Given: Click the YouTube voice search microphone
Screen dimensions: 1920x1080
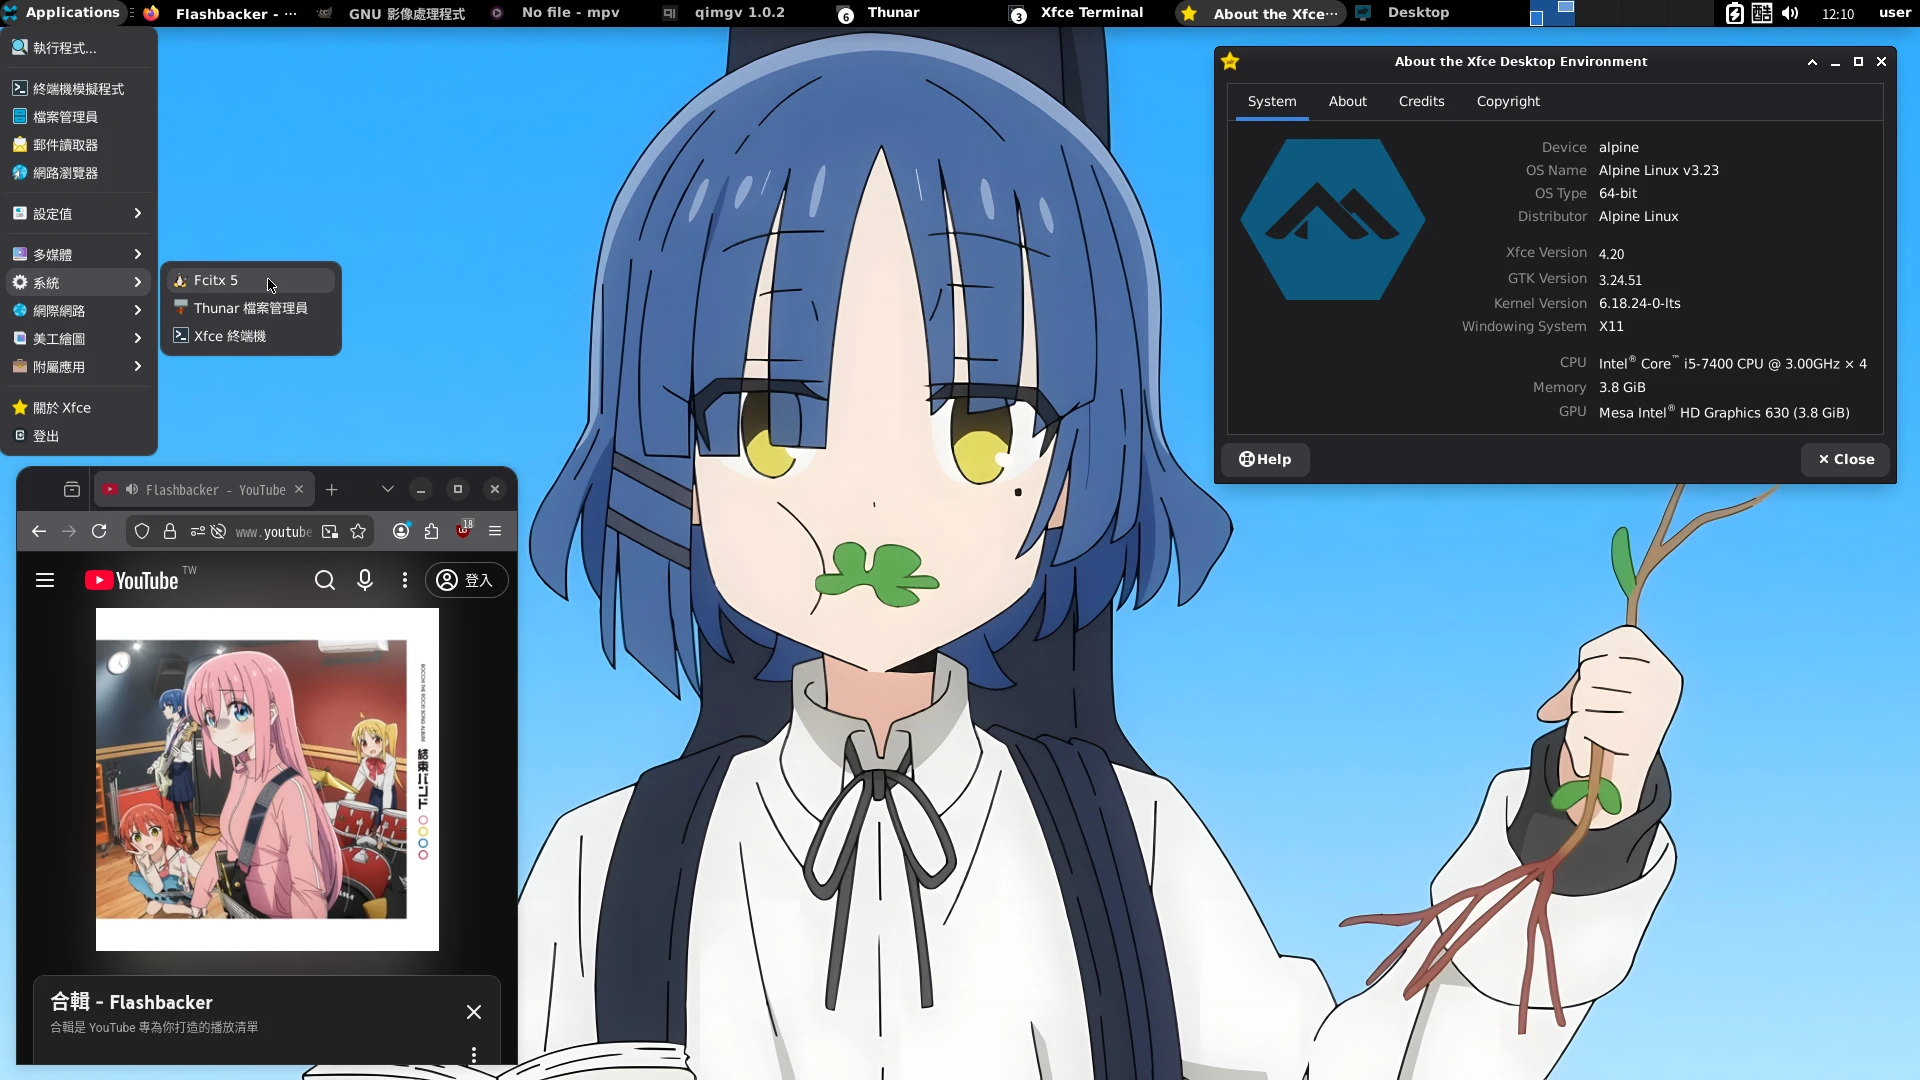Looking at the screenshot, I should [x=365, y=580].
